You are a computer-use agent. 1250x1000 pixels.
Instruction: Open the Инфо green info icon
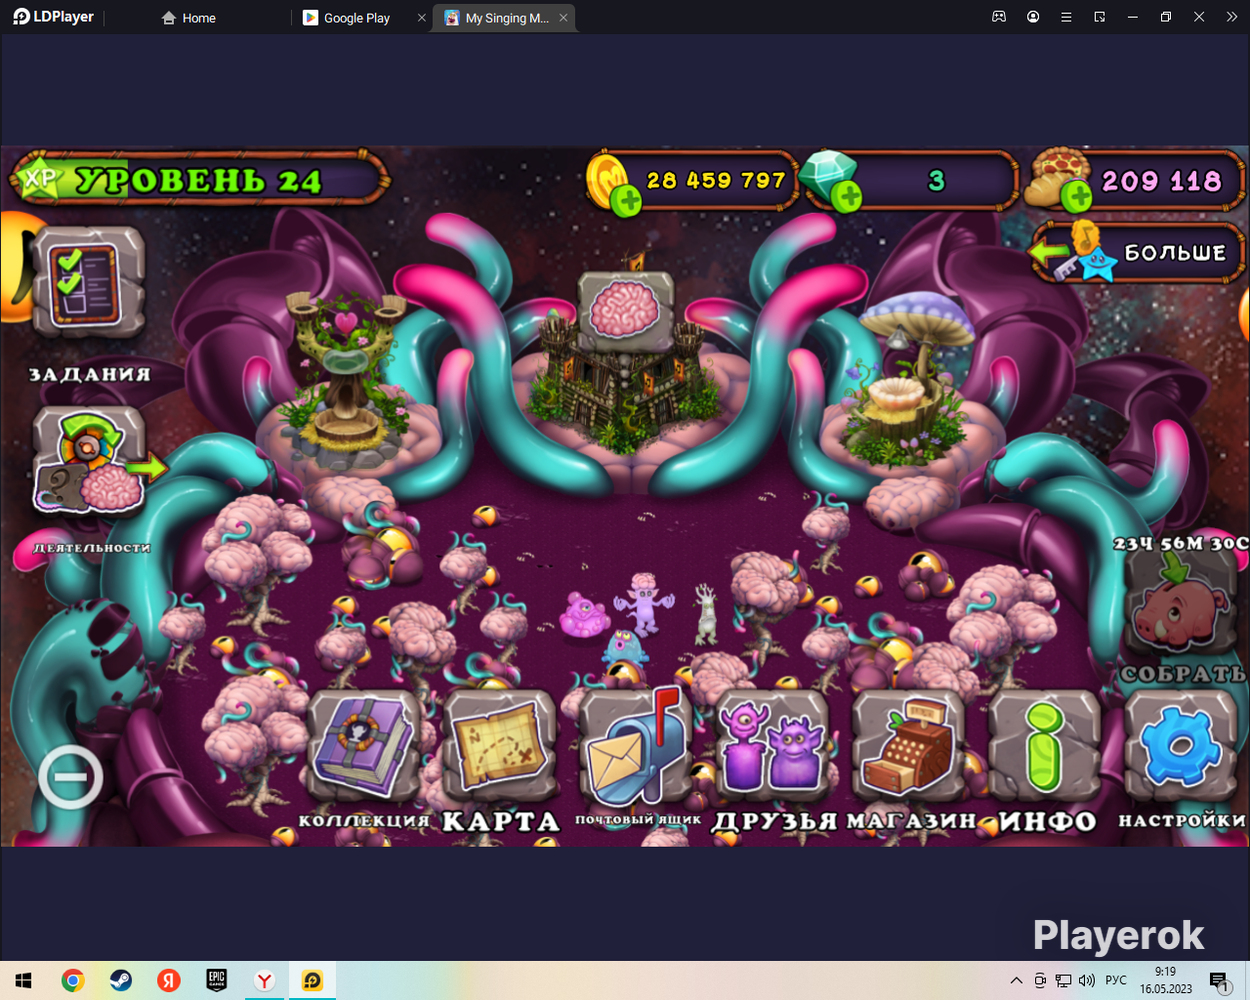(x=1044, y=746)
